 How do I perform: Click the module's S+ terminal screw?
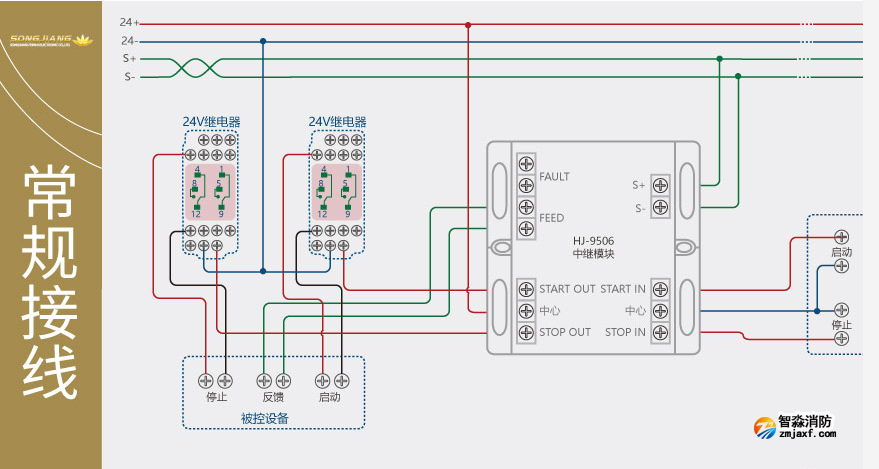coord(660,185)
